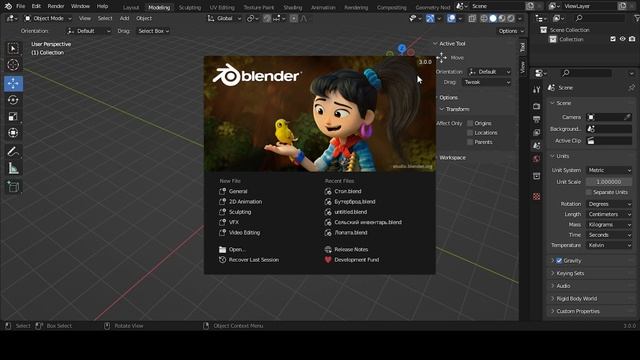
Task: Toggle viewport gizmos display button
Action: pos(430,18)
